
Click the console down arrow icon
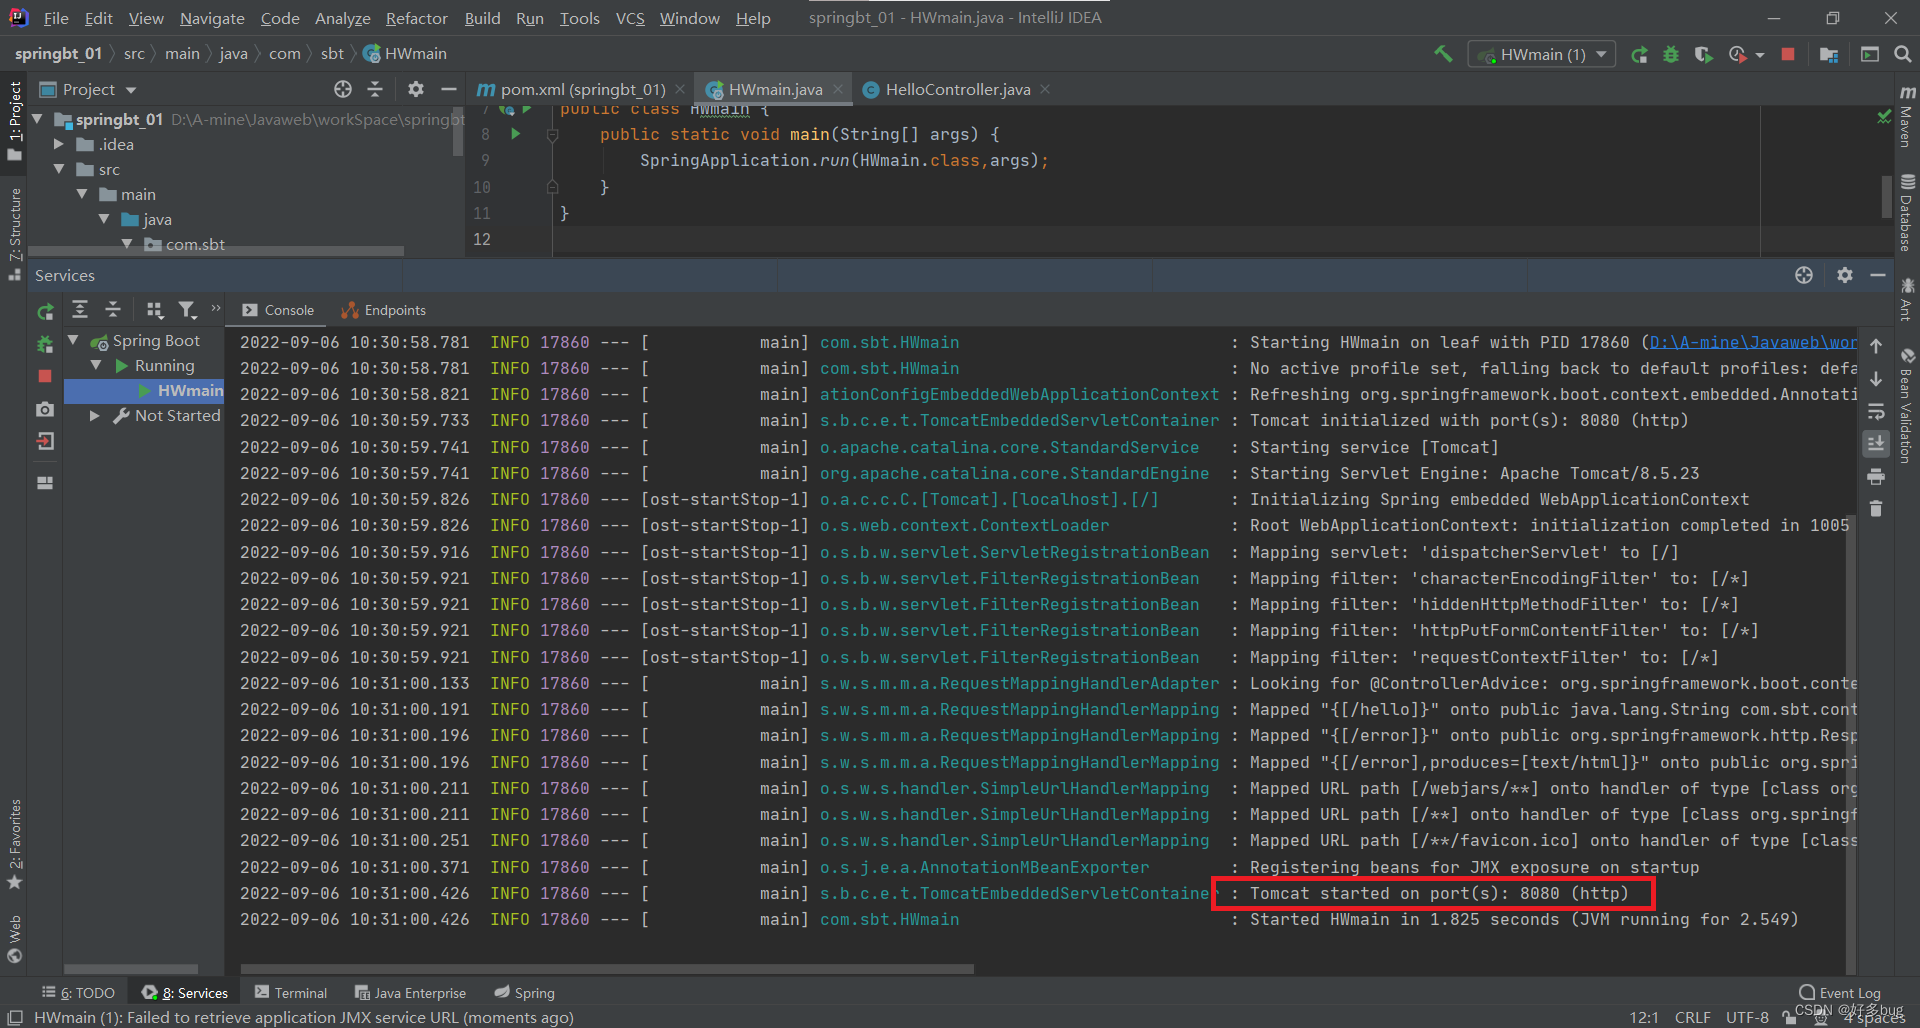[x=1876, y=379]
